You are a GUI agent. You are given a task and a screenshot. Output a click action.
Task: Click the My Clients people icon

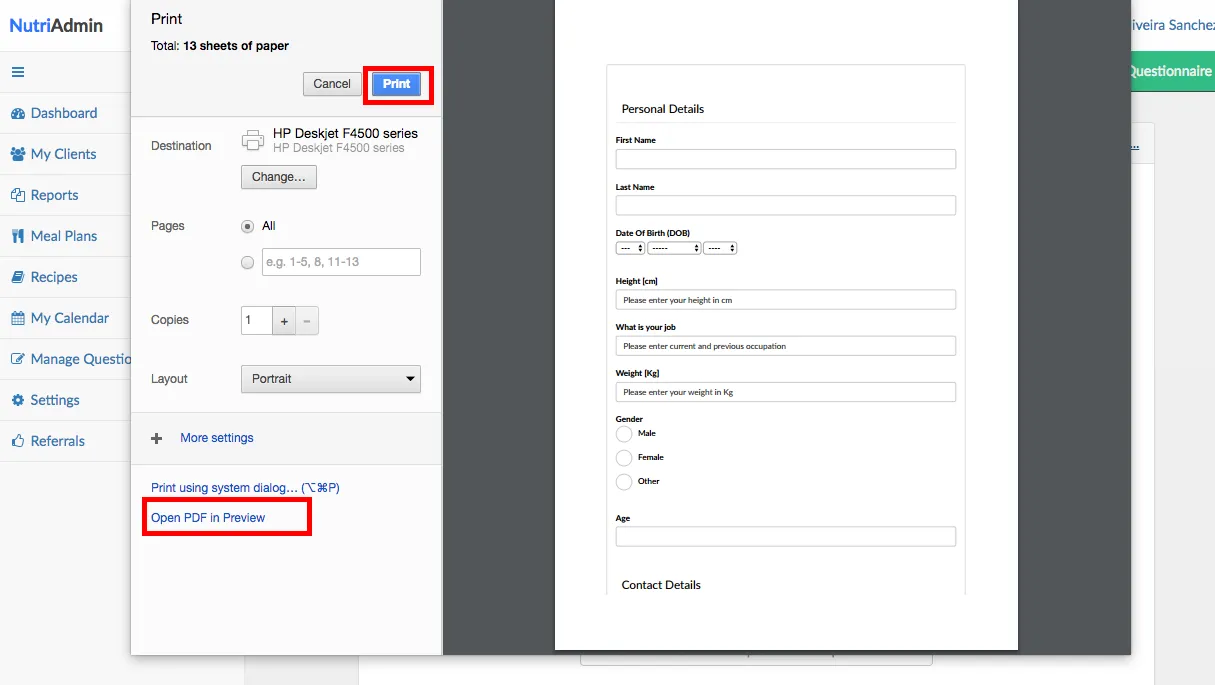(x=18, y=155)
